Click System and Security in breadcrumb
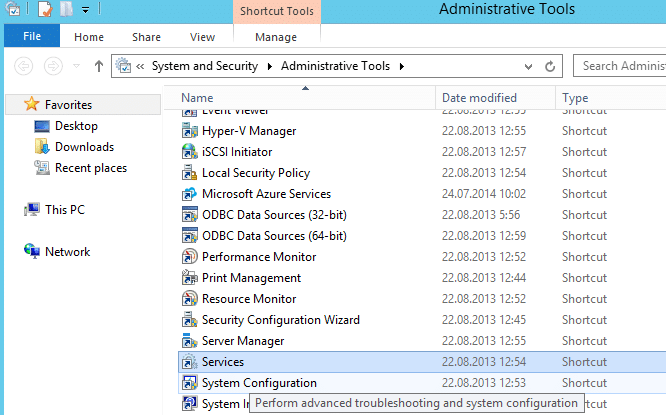The height and width of the screenshot is (415, 666). point(205,66)
